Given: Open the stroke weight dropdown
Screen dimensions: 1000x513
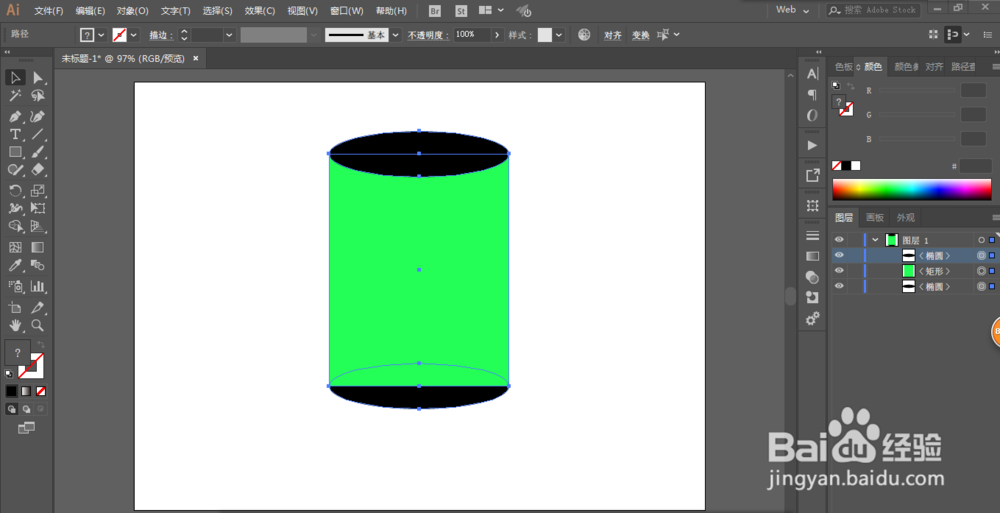Looking at the screenshot, I should [x=230, y=35].
